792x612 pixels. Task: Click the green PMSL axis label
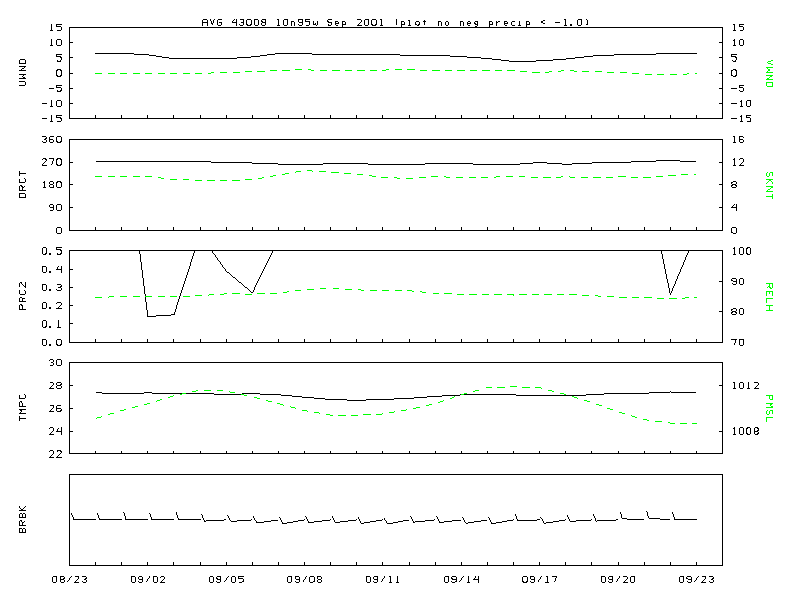(769, 408)
